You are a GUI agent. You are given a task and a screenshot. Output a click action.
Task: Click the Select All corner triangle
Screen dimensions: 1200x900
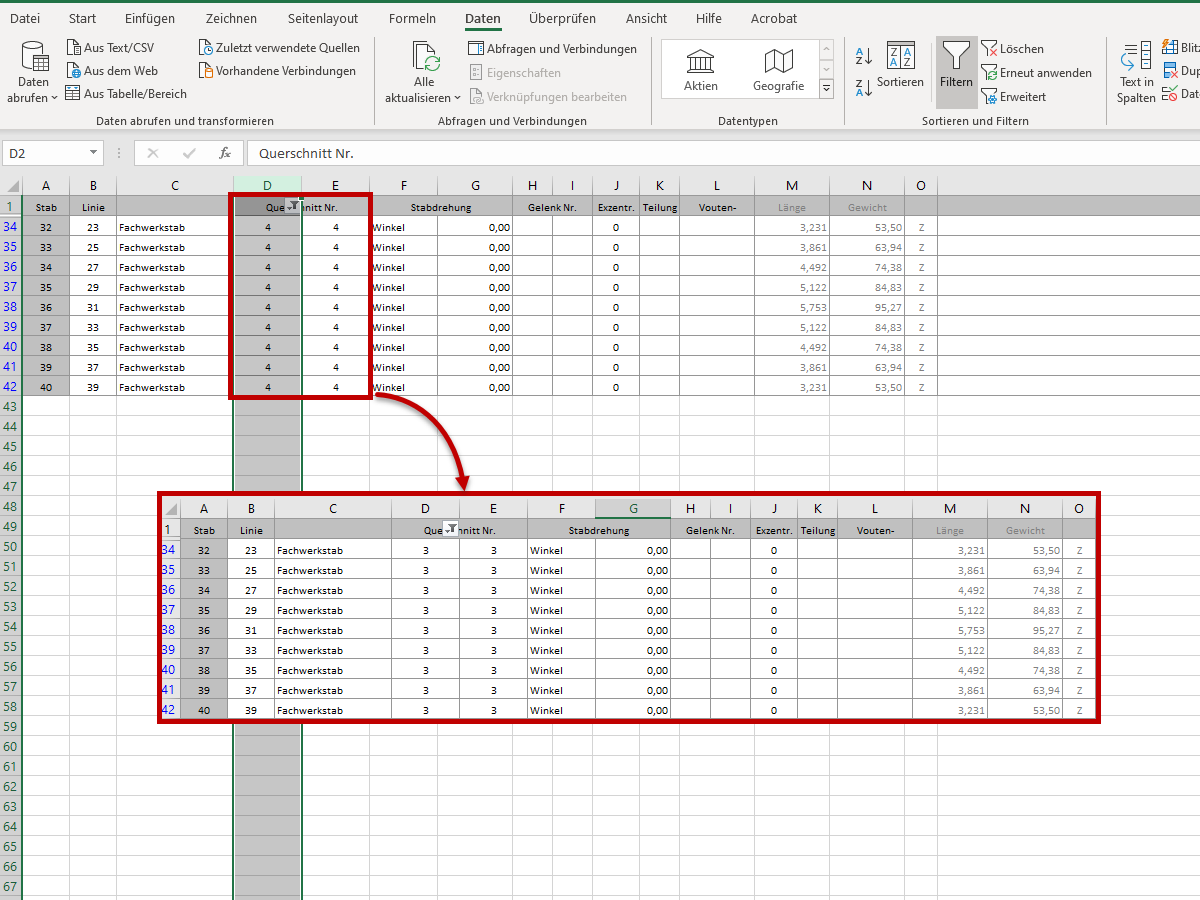[x=12, y=186]
